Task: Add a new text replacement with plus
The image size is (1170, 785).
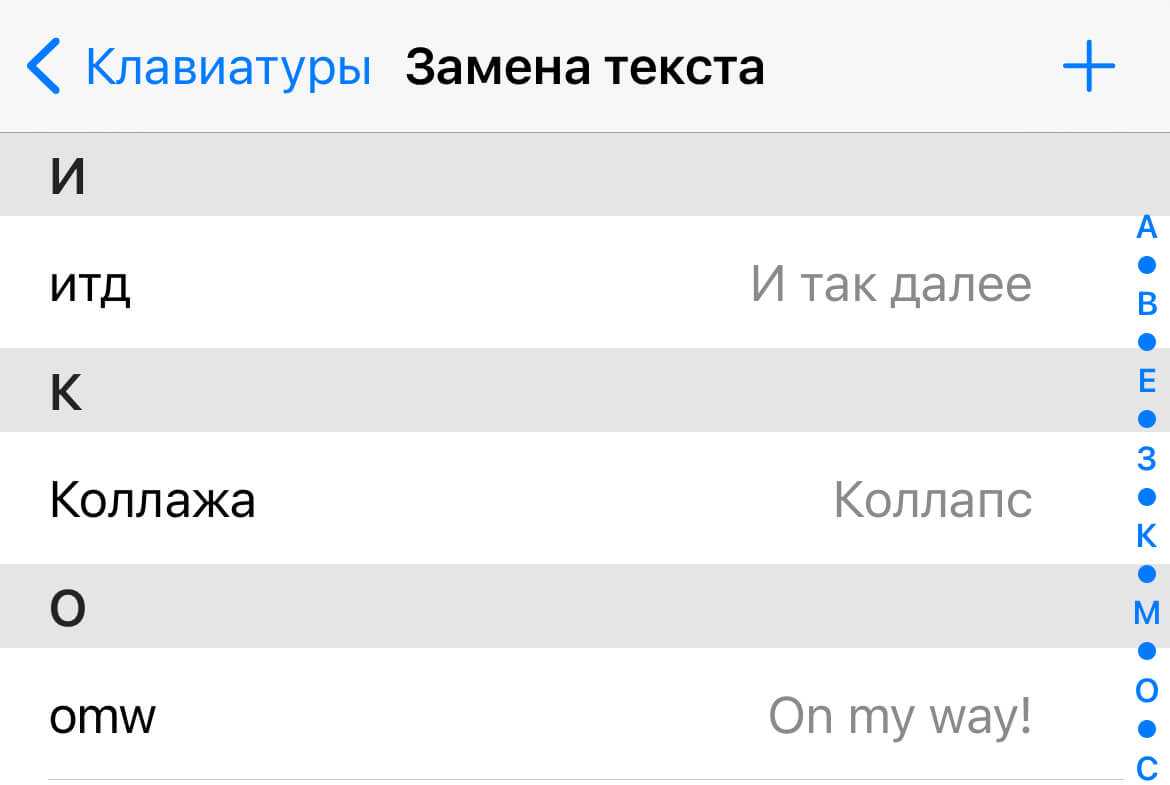Action: (x=1088, y=67)
